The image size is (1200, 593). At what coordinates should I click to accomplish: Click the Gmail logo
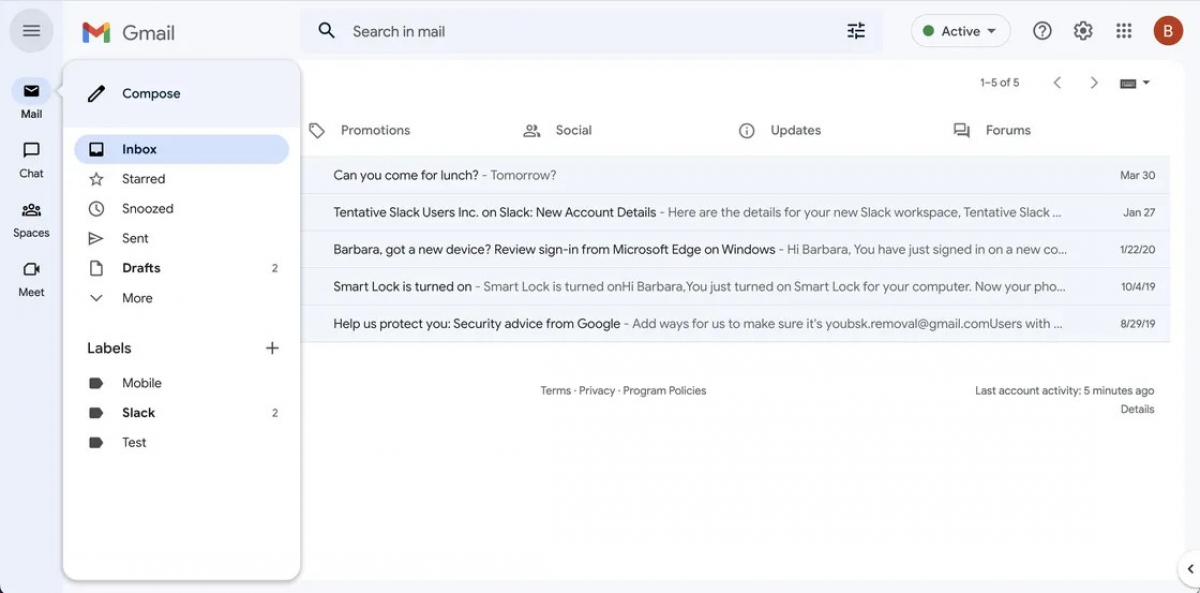pyautogui.click(x=128, y=33)
